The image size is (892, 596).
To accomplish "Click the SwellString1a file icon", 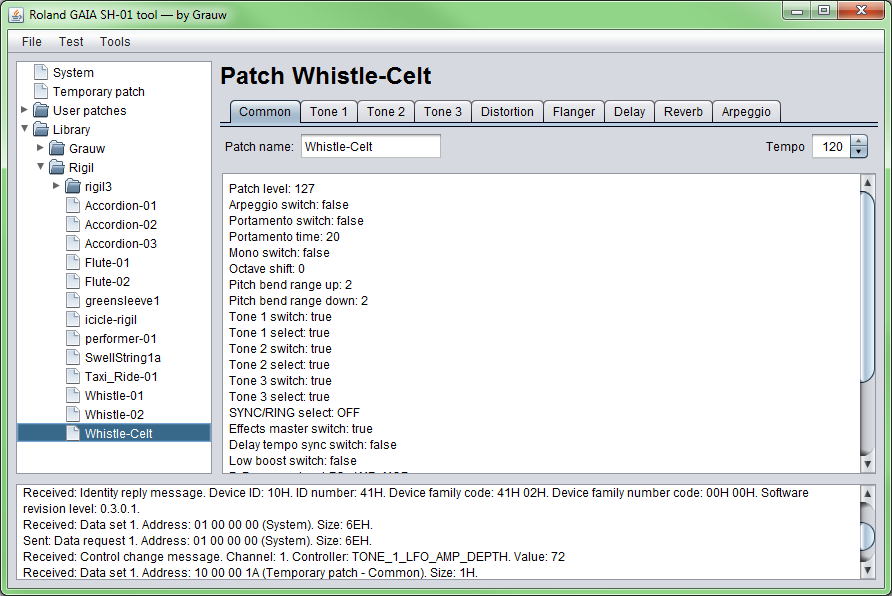I will click(73, 357).
